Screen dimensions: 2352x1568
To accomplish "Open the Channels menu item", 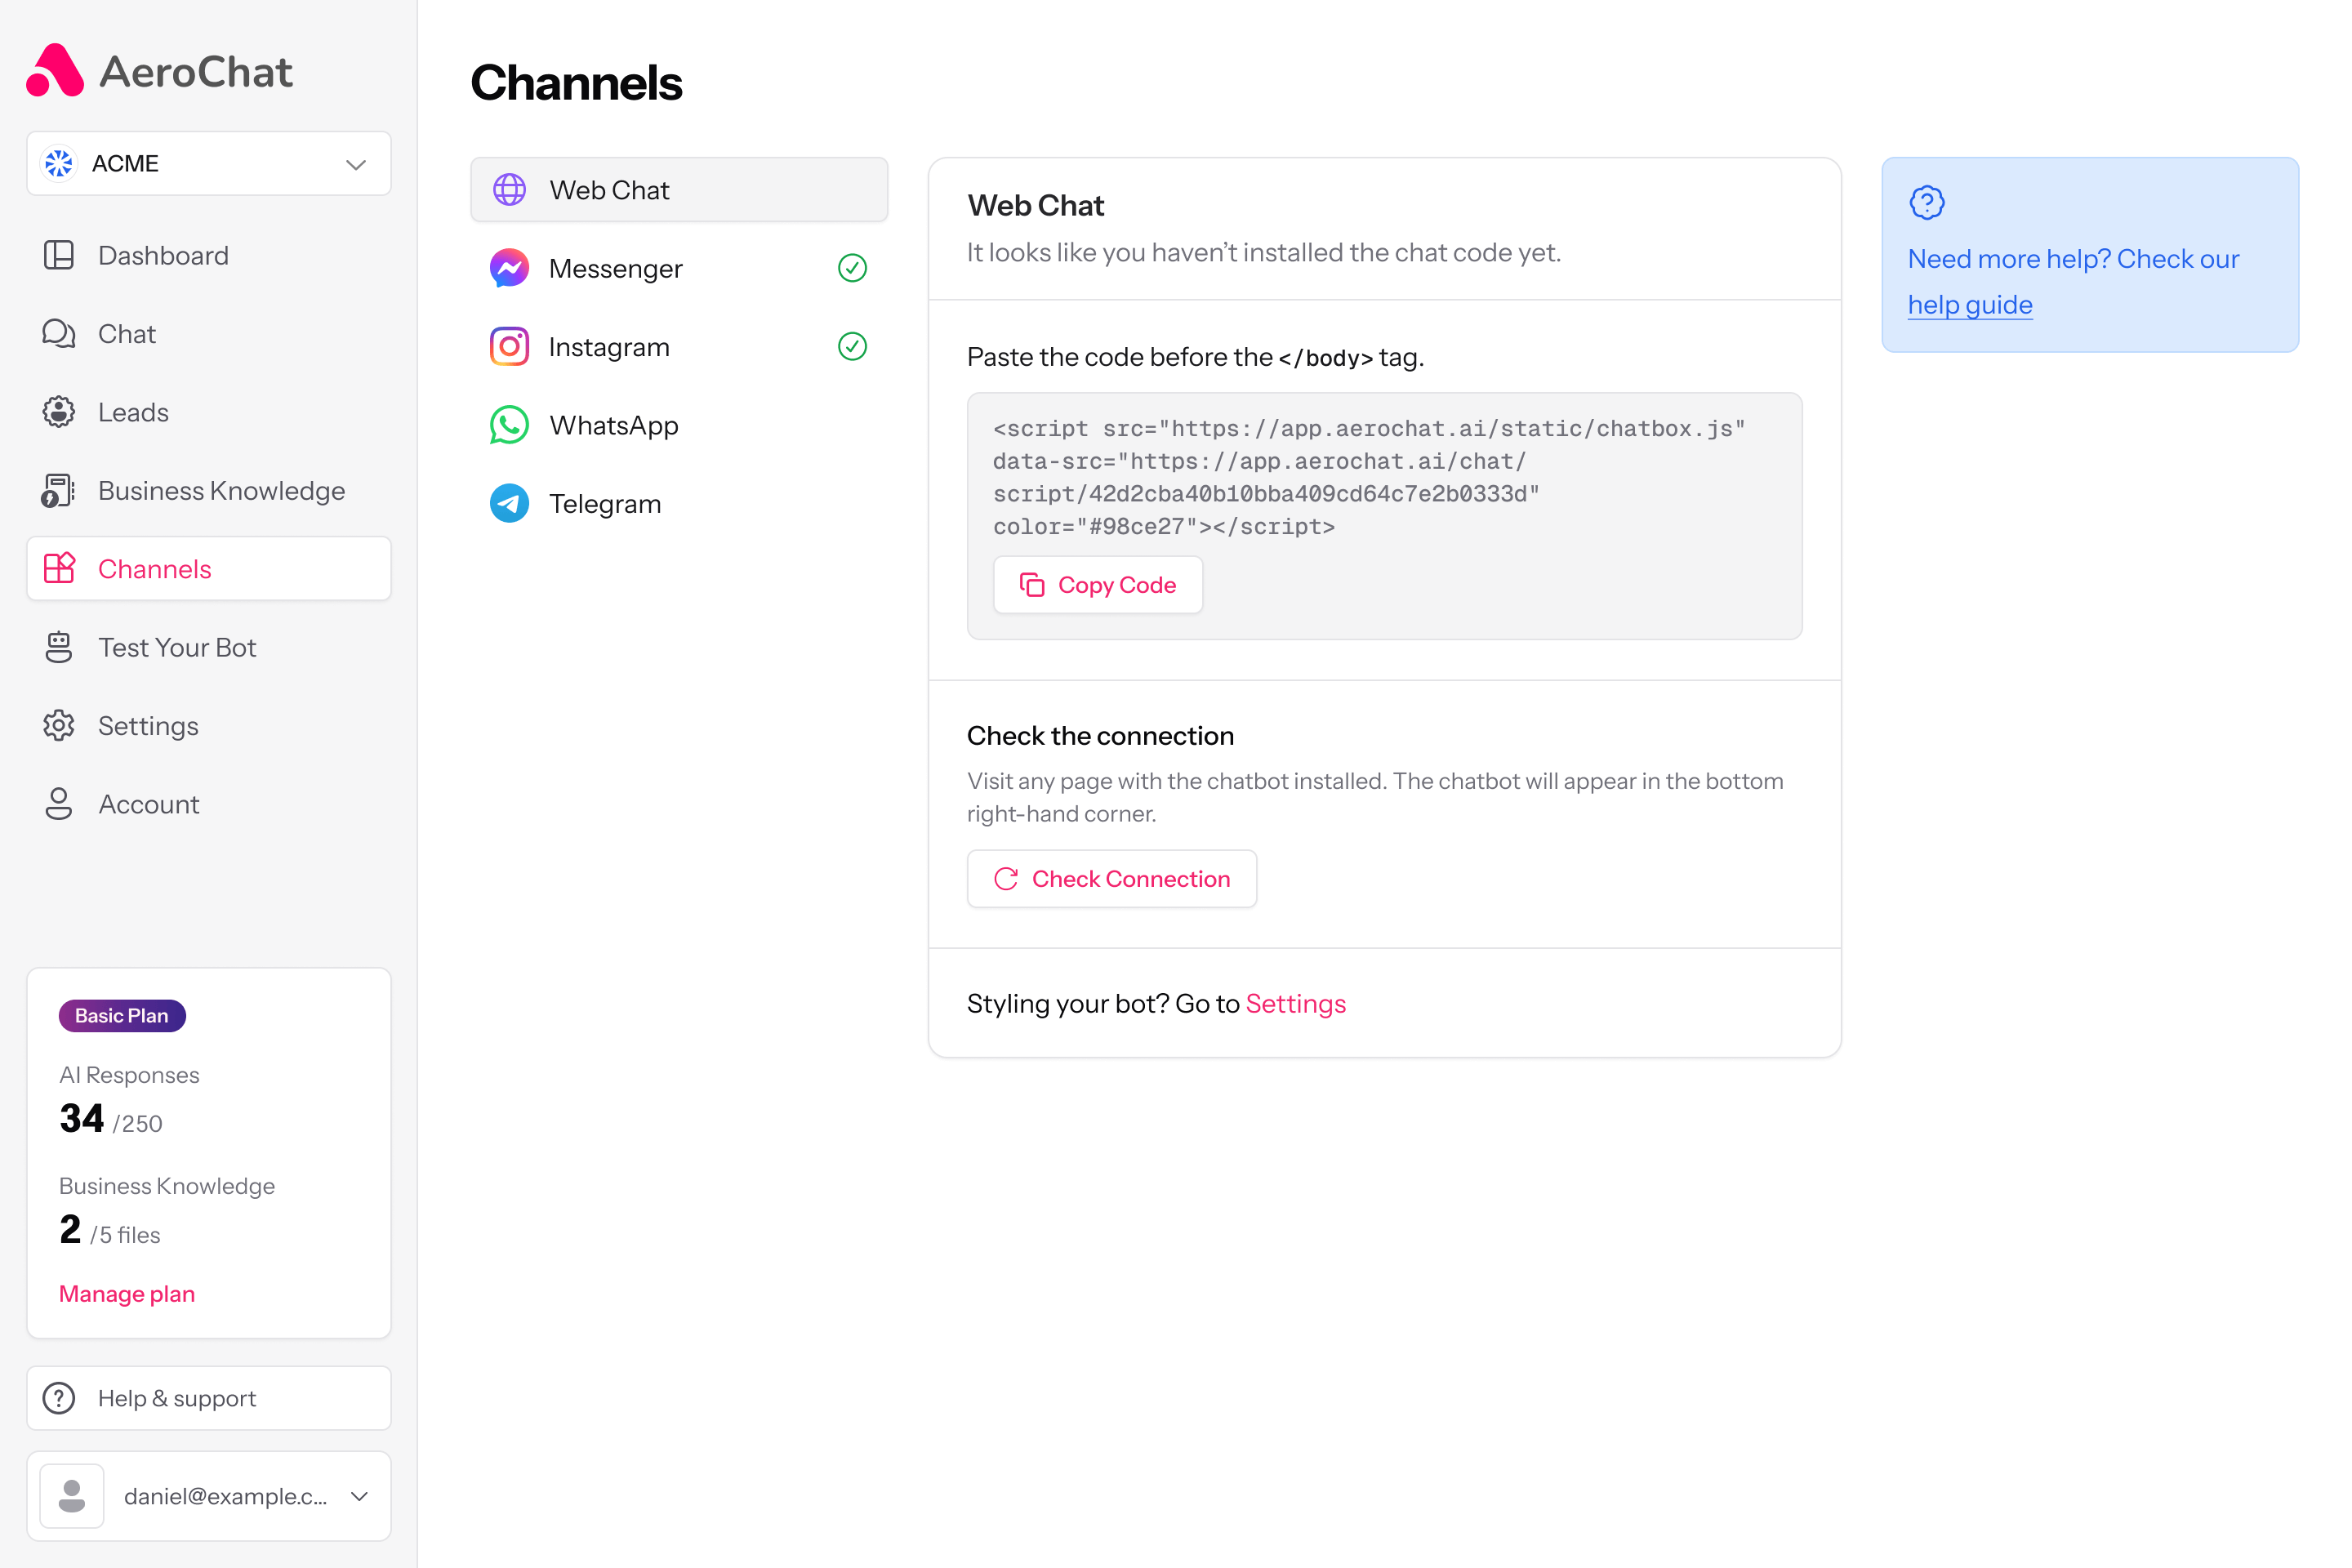I will [154, 568].
